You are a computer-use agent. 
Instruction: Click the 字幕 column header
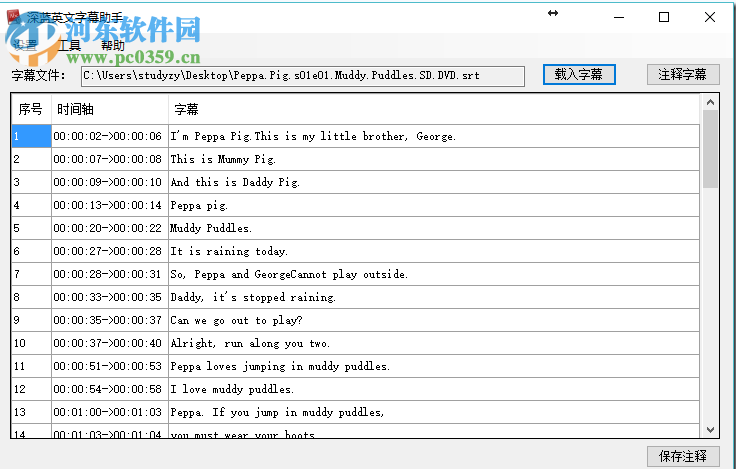tap(434, 109)
